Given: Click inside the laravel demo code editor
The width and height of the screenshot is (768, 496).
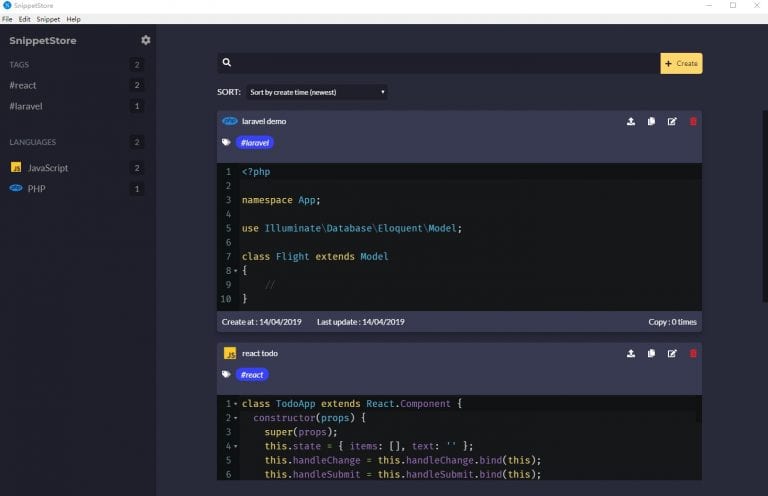Looking at the screenshot, I should [x=459, y=236].
